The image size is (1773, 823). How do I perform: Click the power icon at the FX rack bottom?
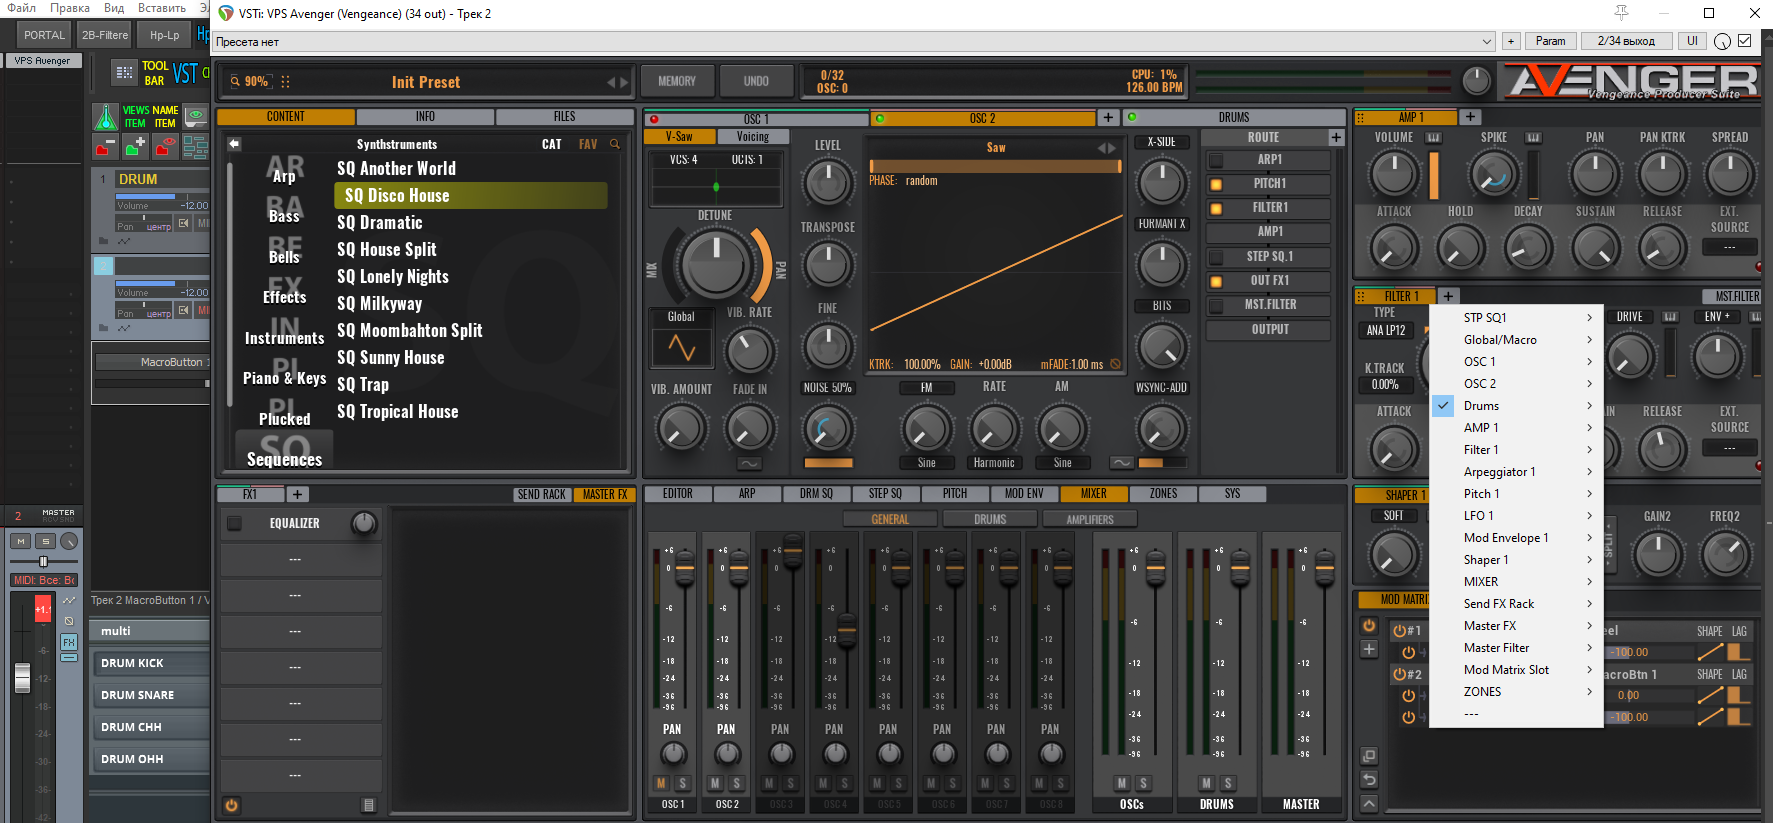tap(232, 805)
